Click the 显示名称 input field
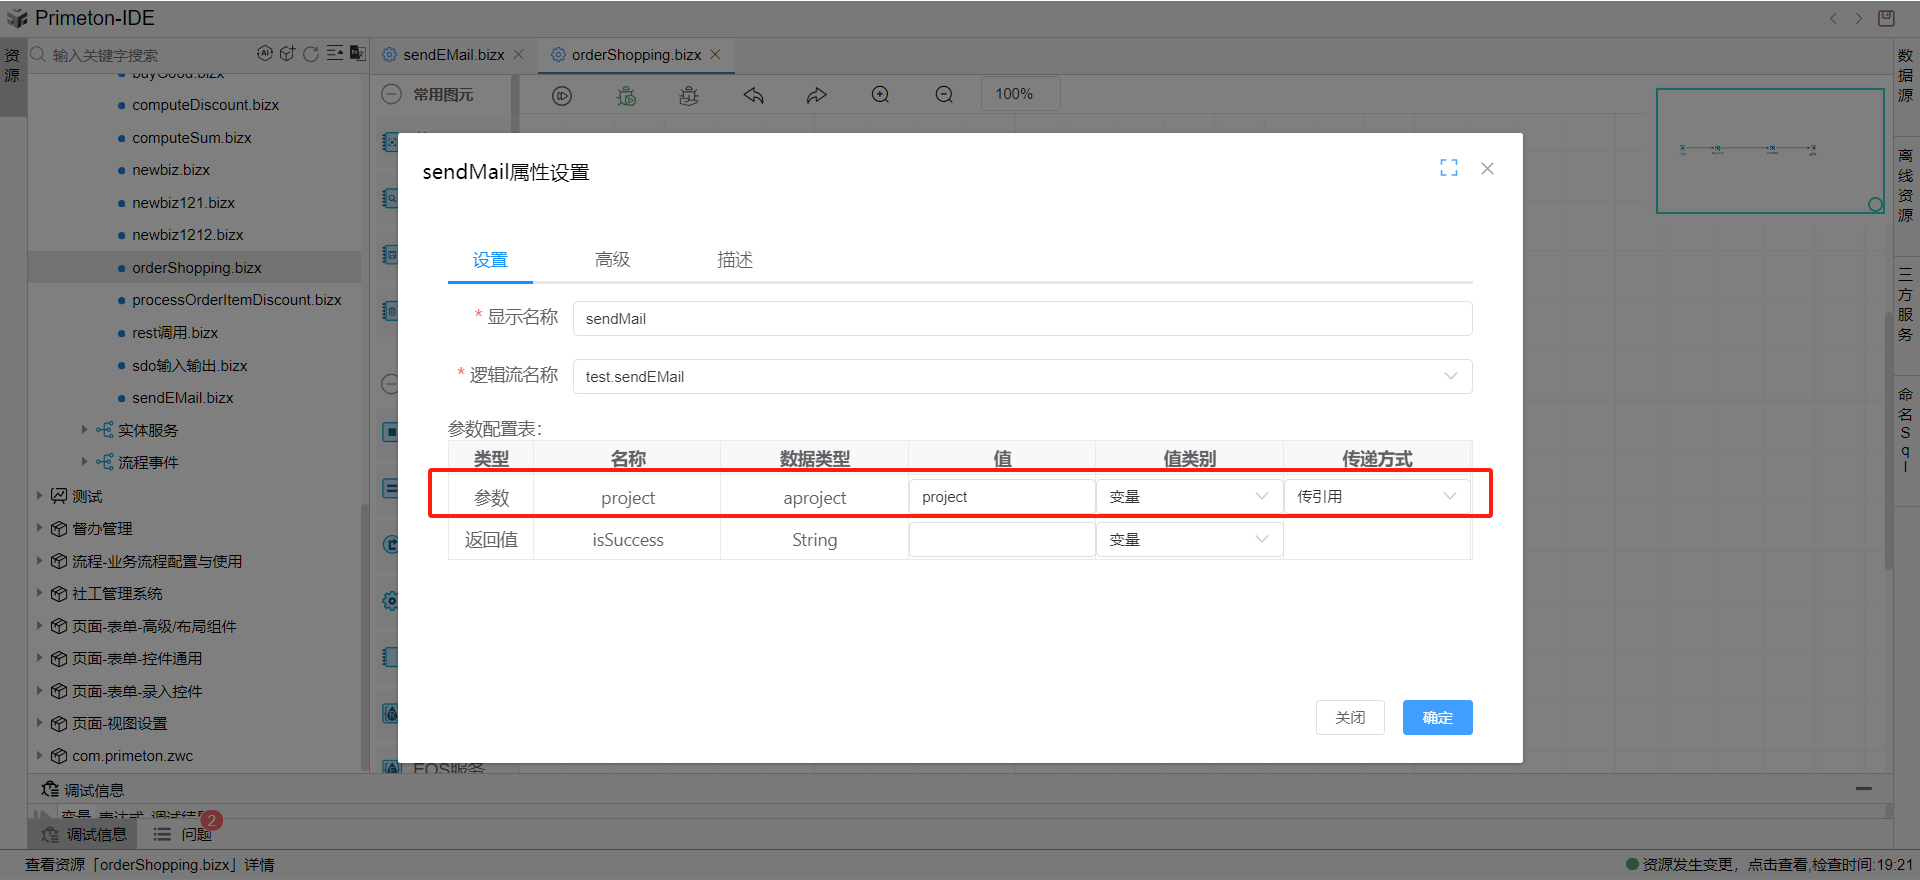1920x880 pixels. pos(1022,319)
